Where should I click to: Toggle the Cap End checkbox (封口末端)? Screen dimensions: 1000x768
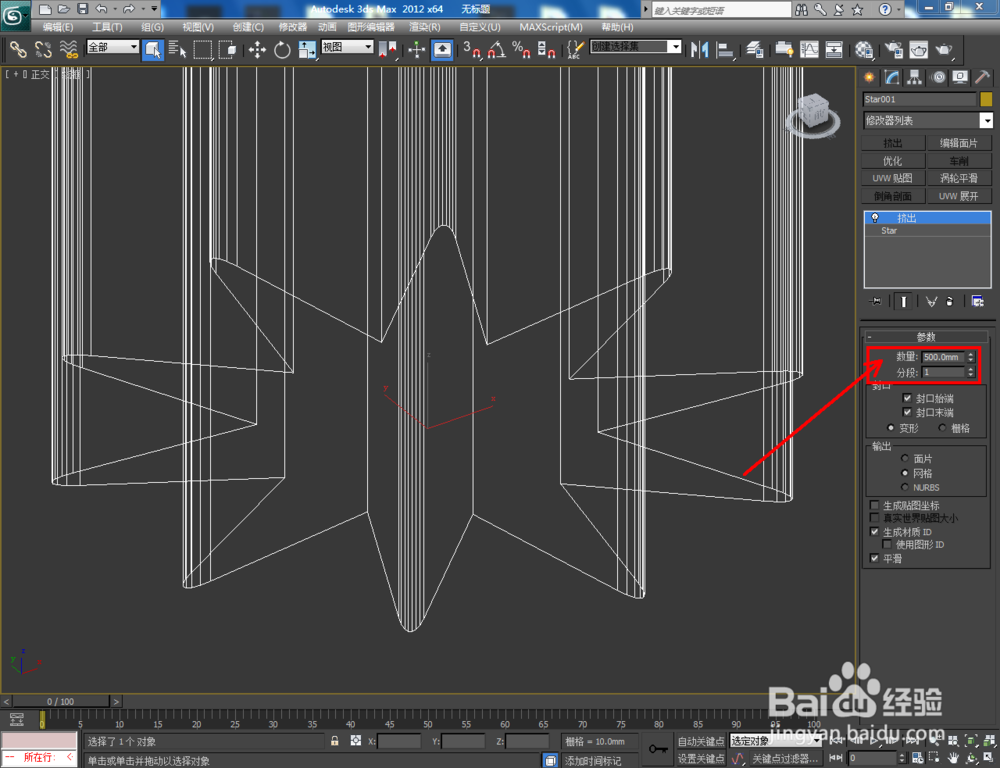[x=907, y=412]
